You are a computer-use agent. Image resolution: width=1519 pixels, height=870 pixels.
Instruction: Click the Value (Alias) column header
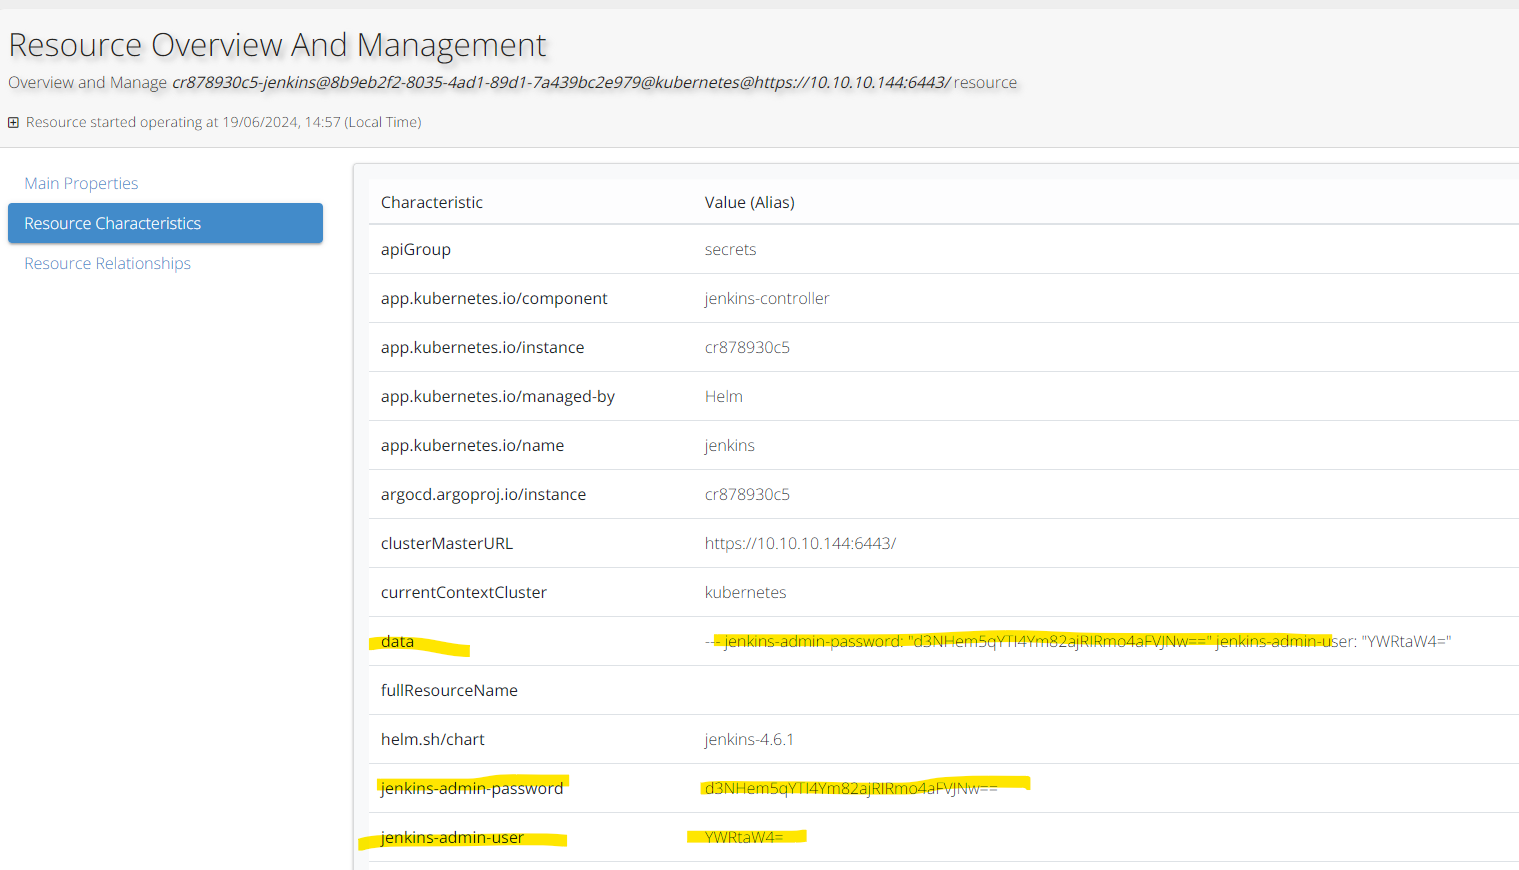coord(749,203)
